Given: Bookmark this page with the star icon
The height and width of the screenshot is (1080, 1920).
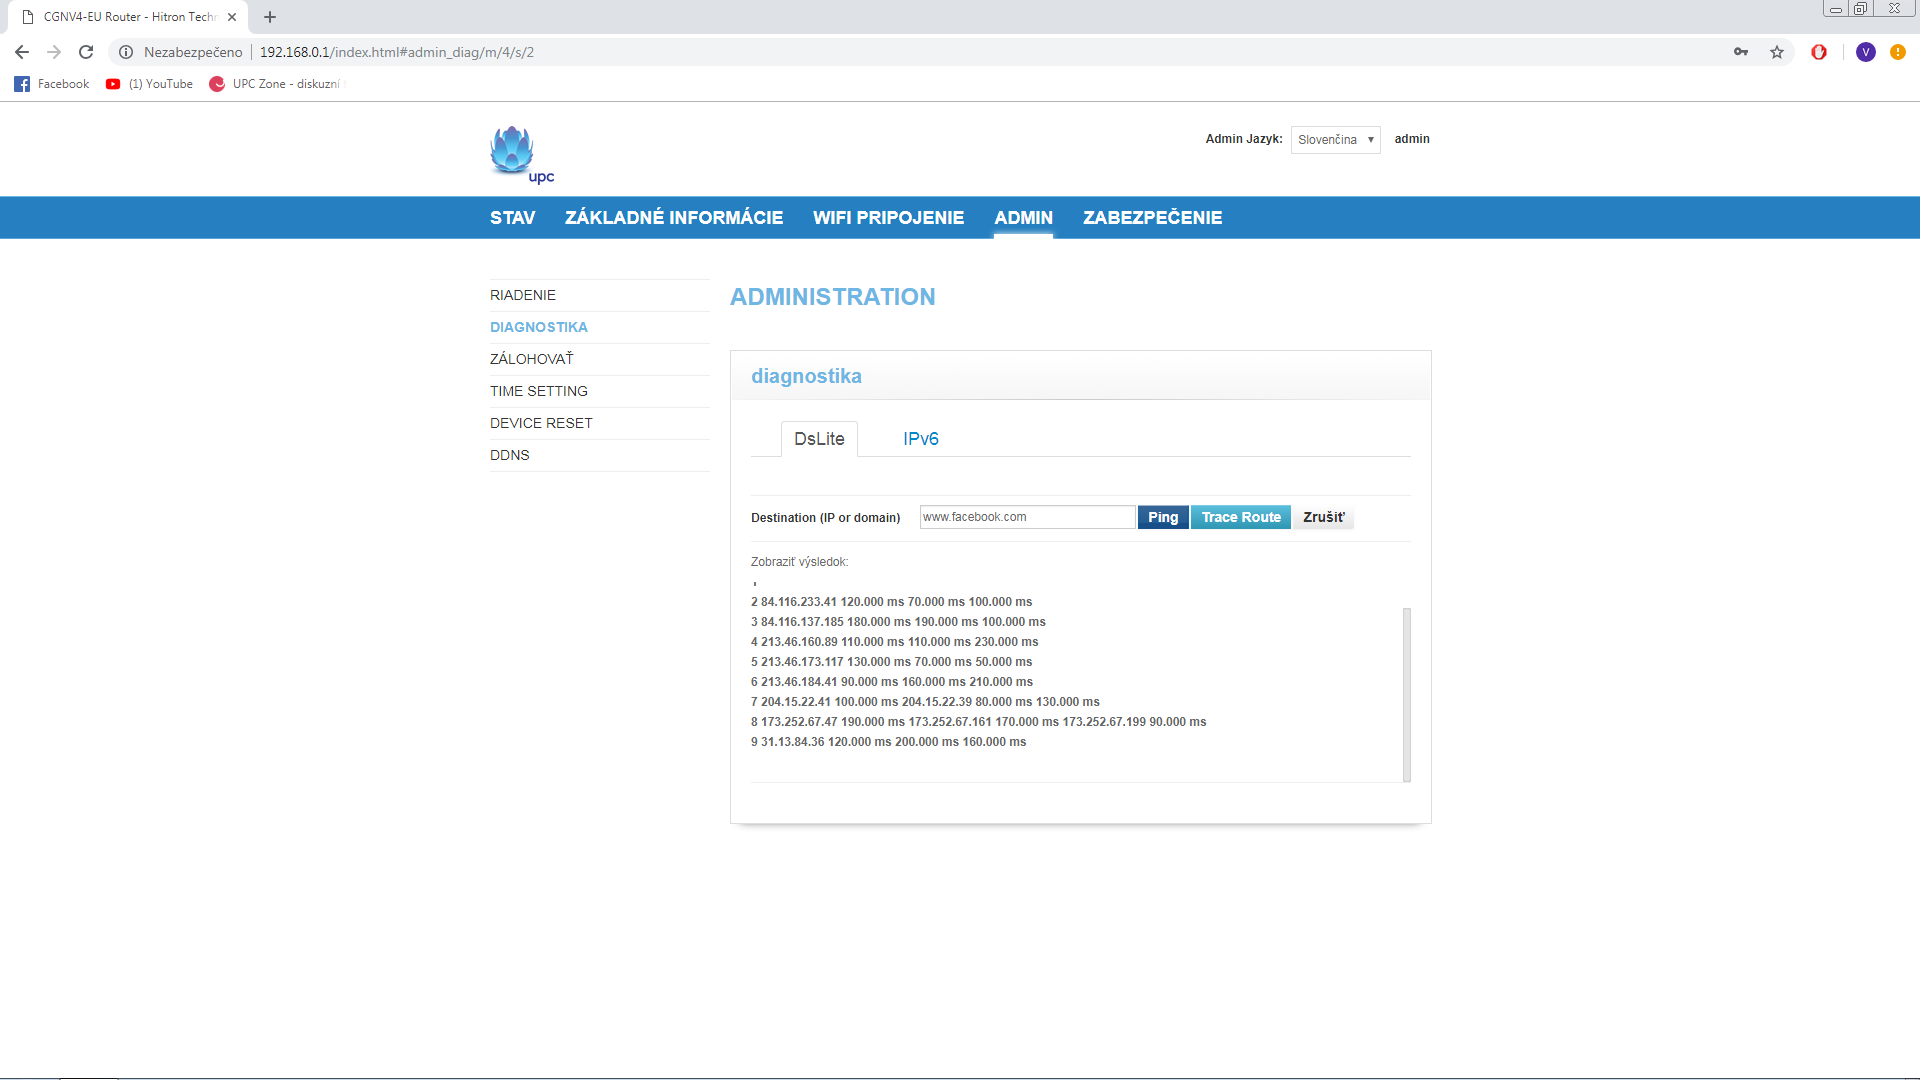Looking at the screenshot, I should coord(1777,52).
